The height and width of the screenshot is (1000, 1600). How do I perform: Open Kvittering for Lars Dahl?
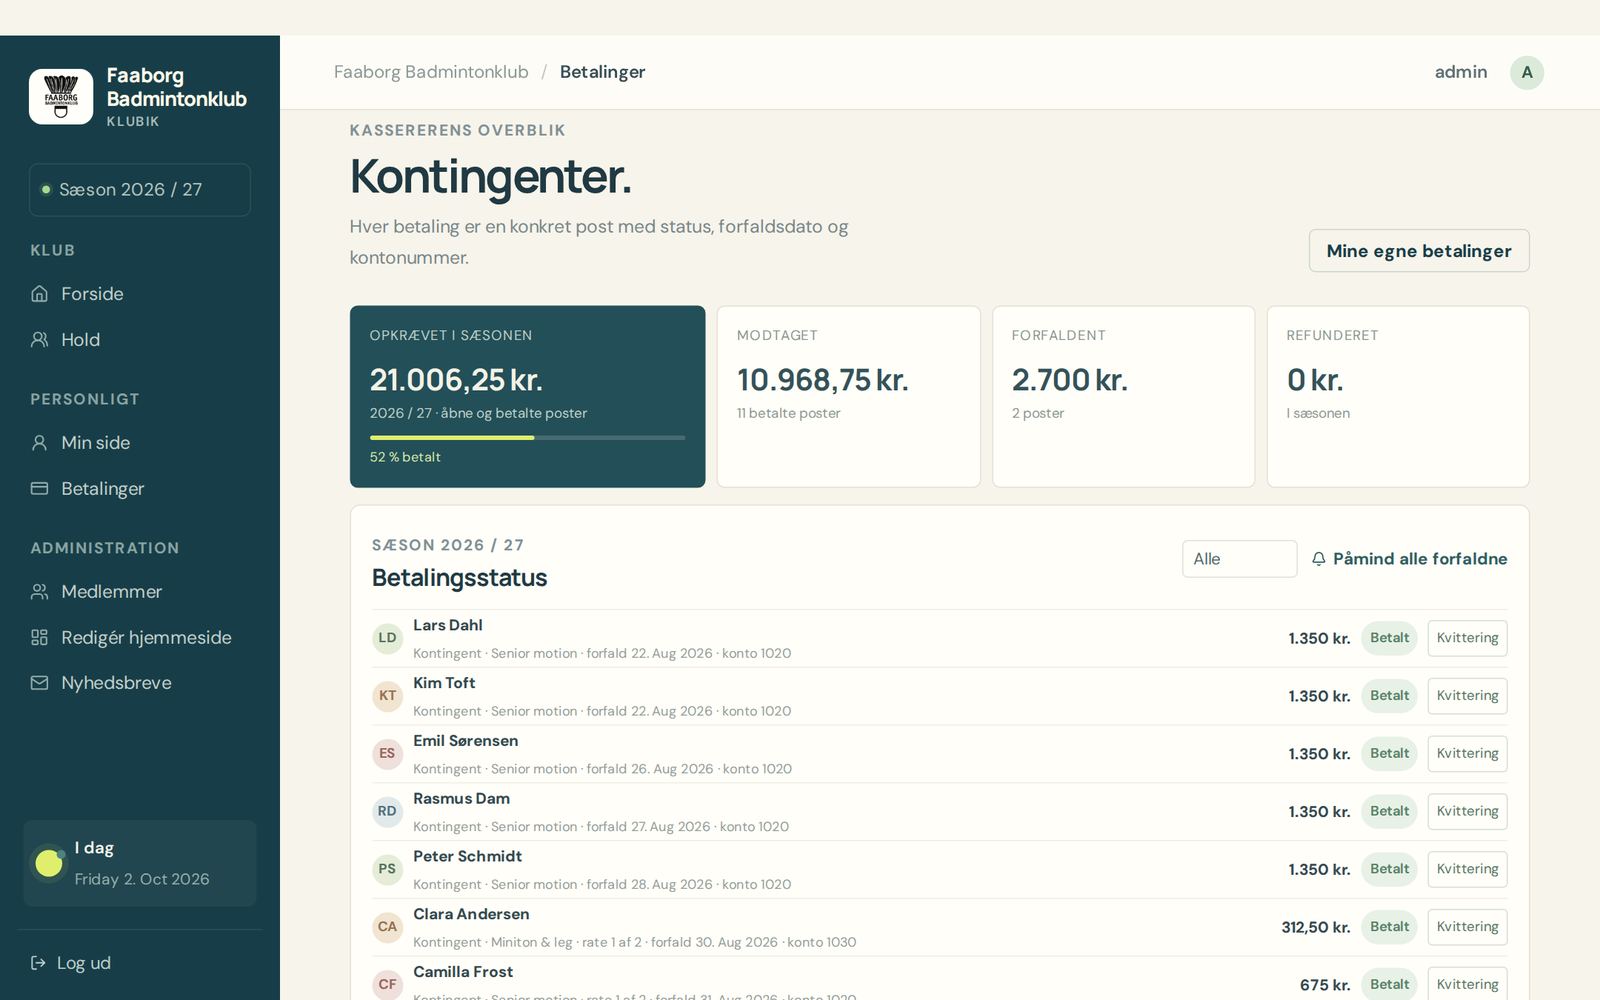coord(1467,638)
